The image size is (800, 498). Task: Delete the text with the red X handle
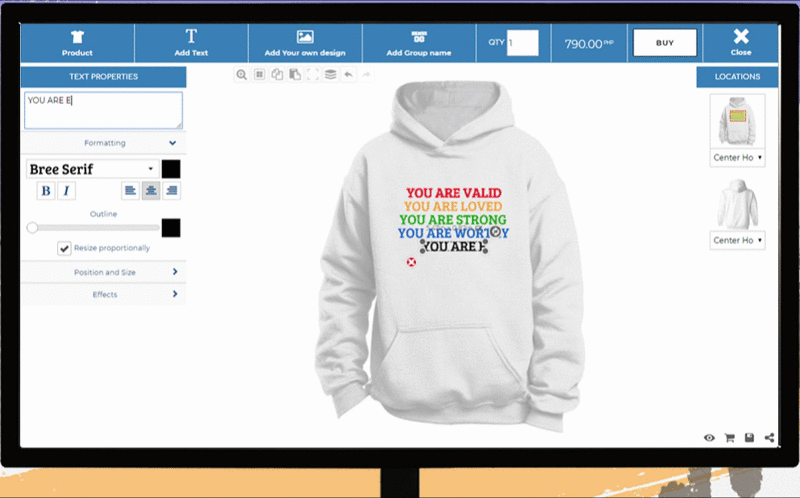[411, 262]
